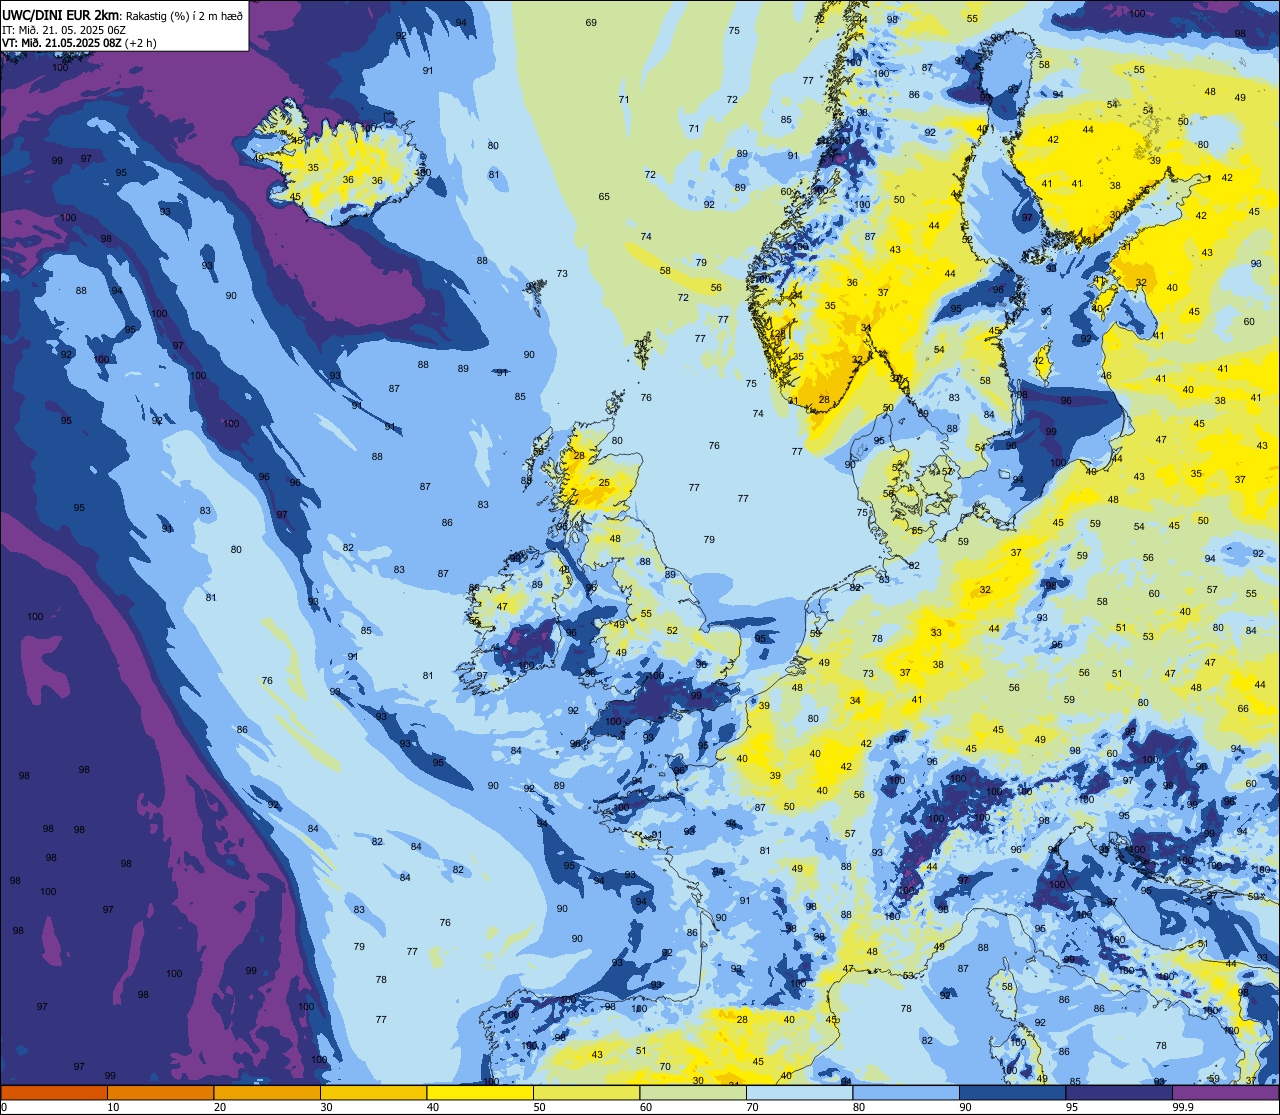This screenshot has height=1115, width=1280.
Task: Click the 0–10 dark orange legend swatch
Action: point(54,1092)
